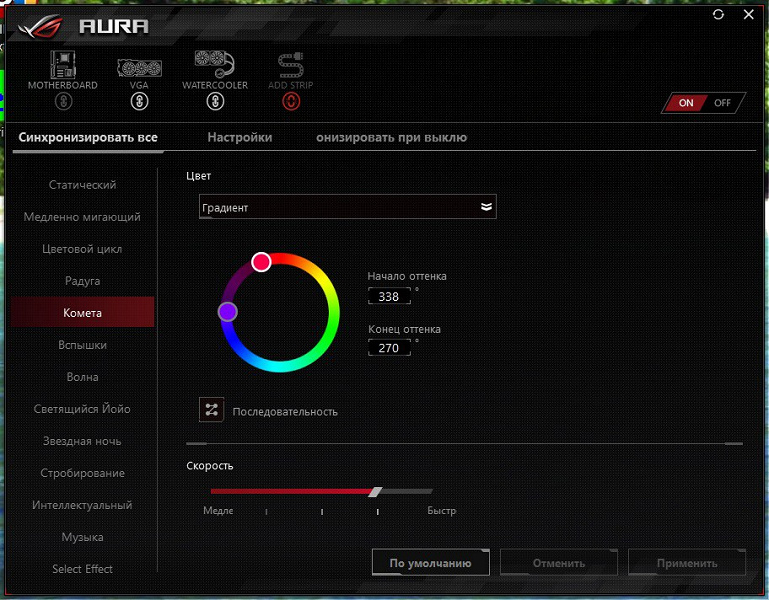Toggle sync link under Watercooler
The height and width of the screenshot is (600, 769).
(215, 102)
